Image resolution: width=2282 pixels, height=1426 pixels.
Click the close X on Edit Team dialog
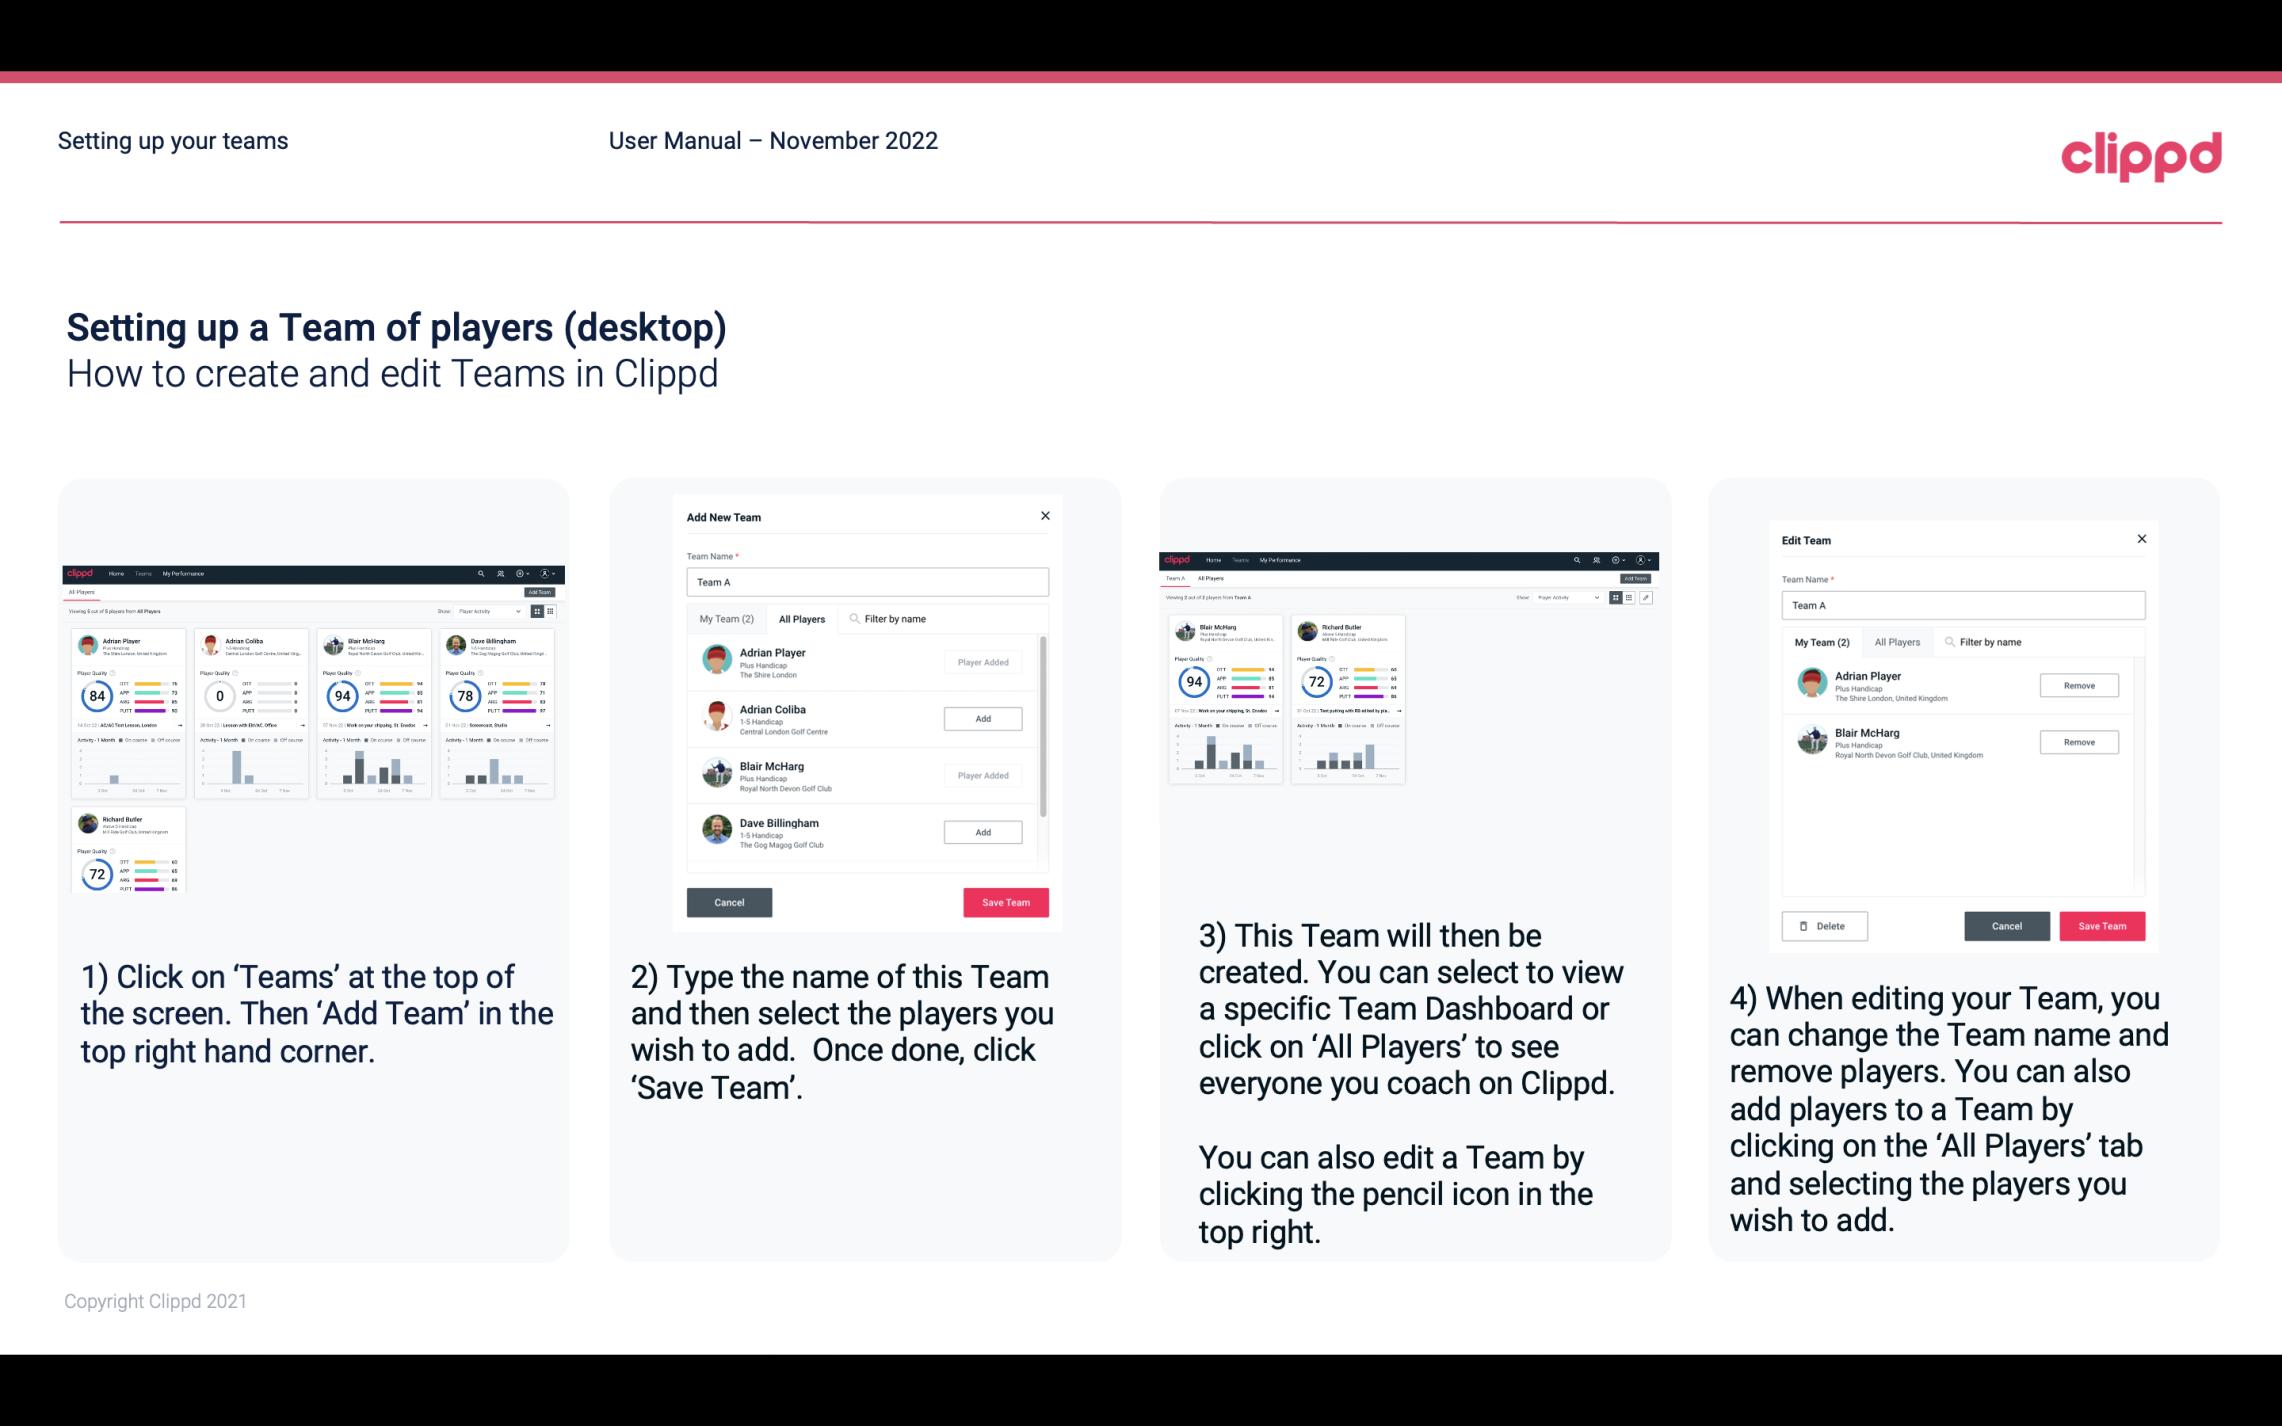[x=2141, y=539]
